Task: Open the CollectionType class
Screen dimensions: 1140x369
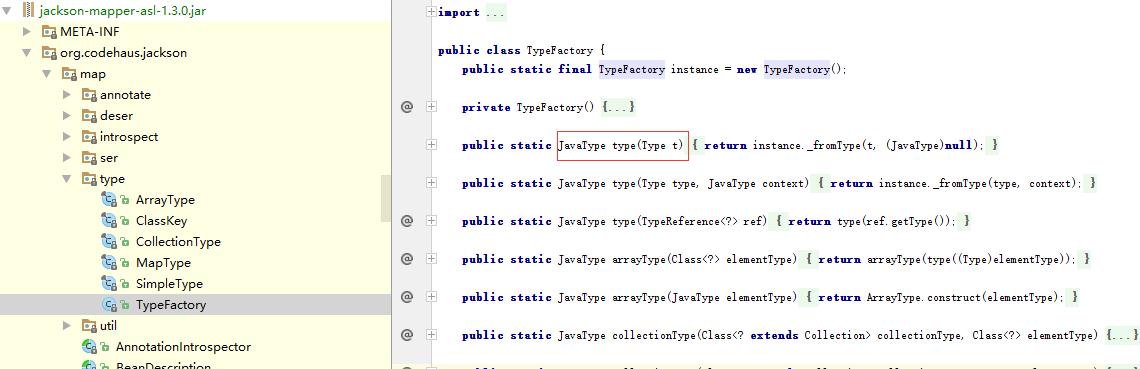Action: pos(178,242)
